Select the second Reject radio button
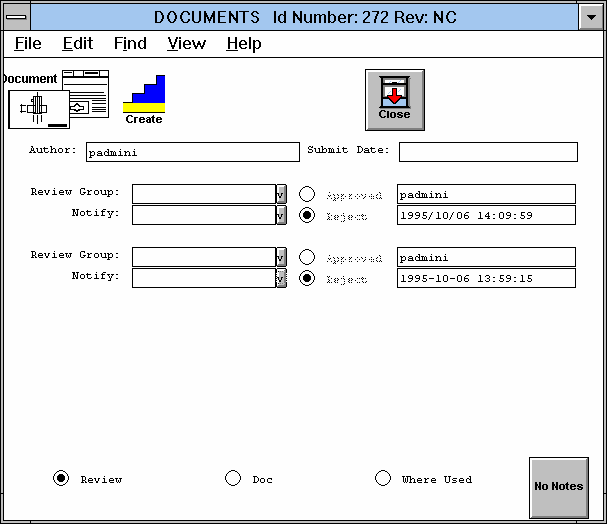607x524 pixels. point(308,278)
